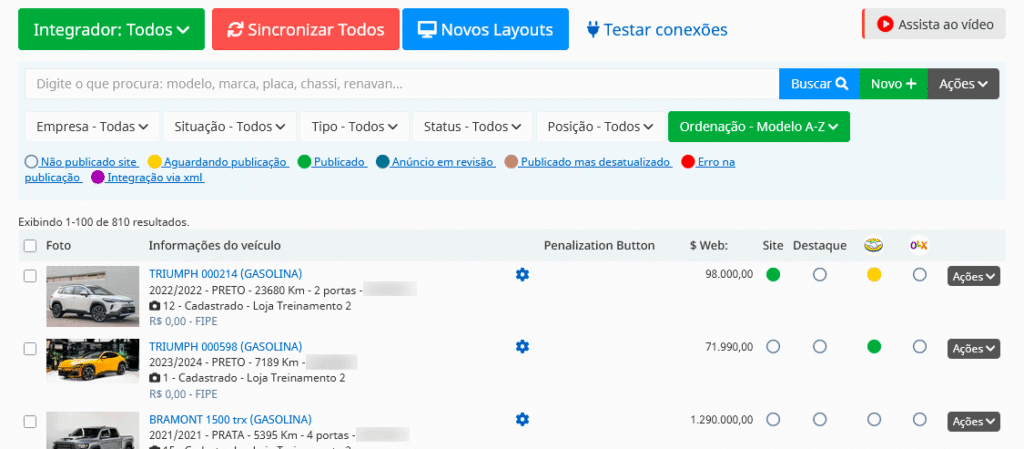The height and width of the screenshot is (449, 1024).
Task: Open TRIUMPH 000598 (GASOLINA) vehicle link
Action: [225, 346]
